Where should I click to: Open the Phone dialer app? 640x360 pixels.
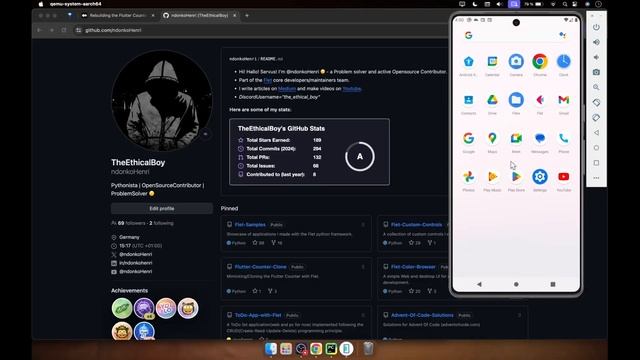[x=563, y=138]
